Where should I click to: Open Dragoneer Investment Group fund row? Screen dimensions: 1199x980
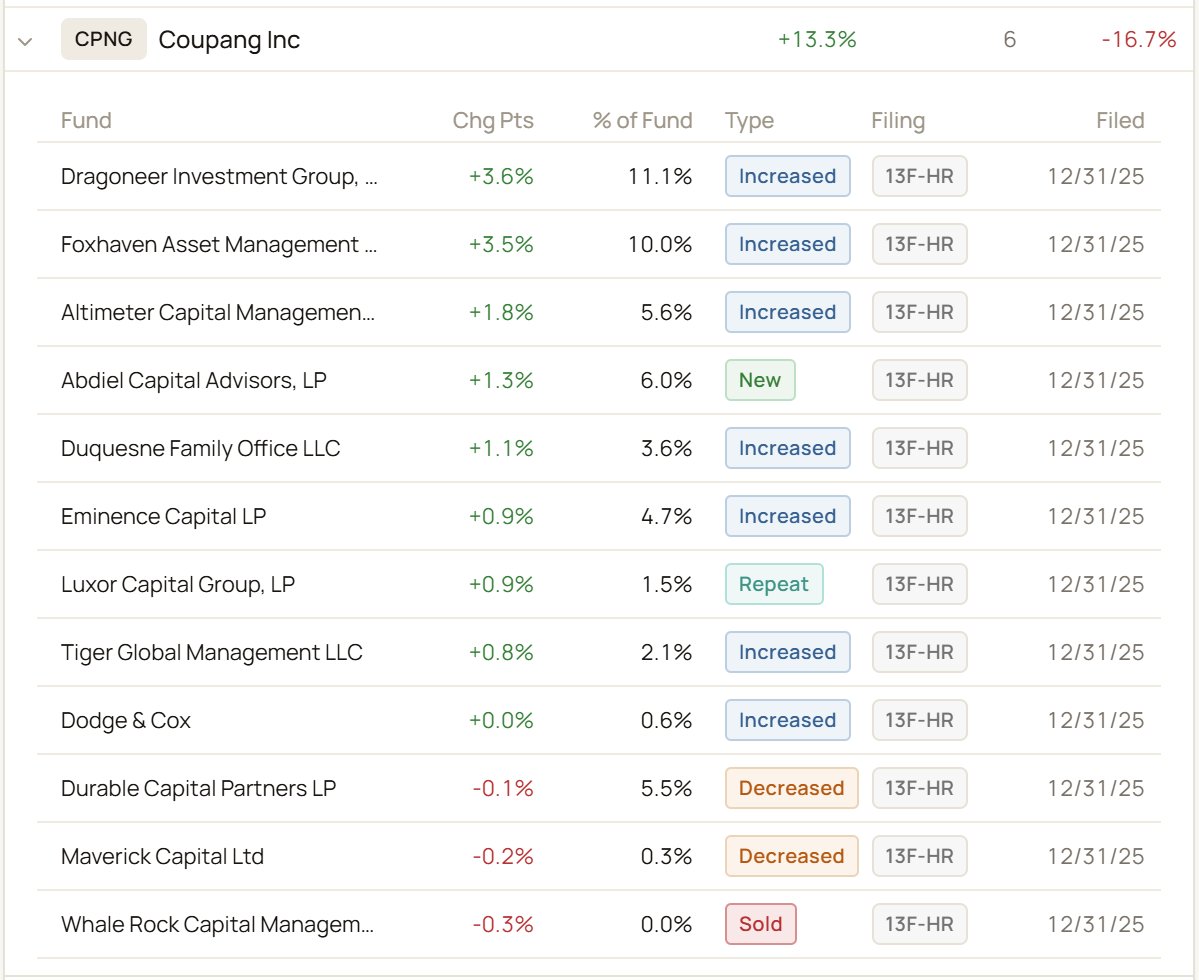coord(599,176)
